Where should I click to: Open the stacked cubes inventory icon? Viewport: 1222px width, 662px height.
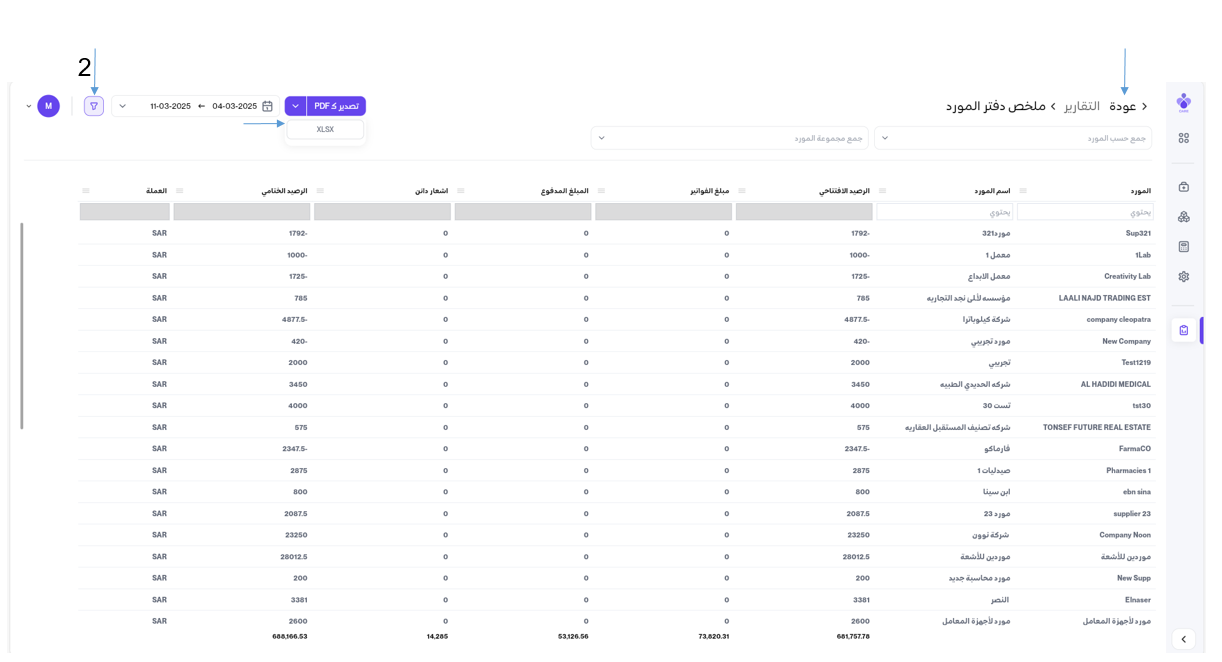pyautogui.click(x=1183, y=217)
